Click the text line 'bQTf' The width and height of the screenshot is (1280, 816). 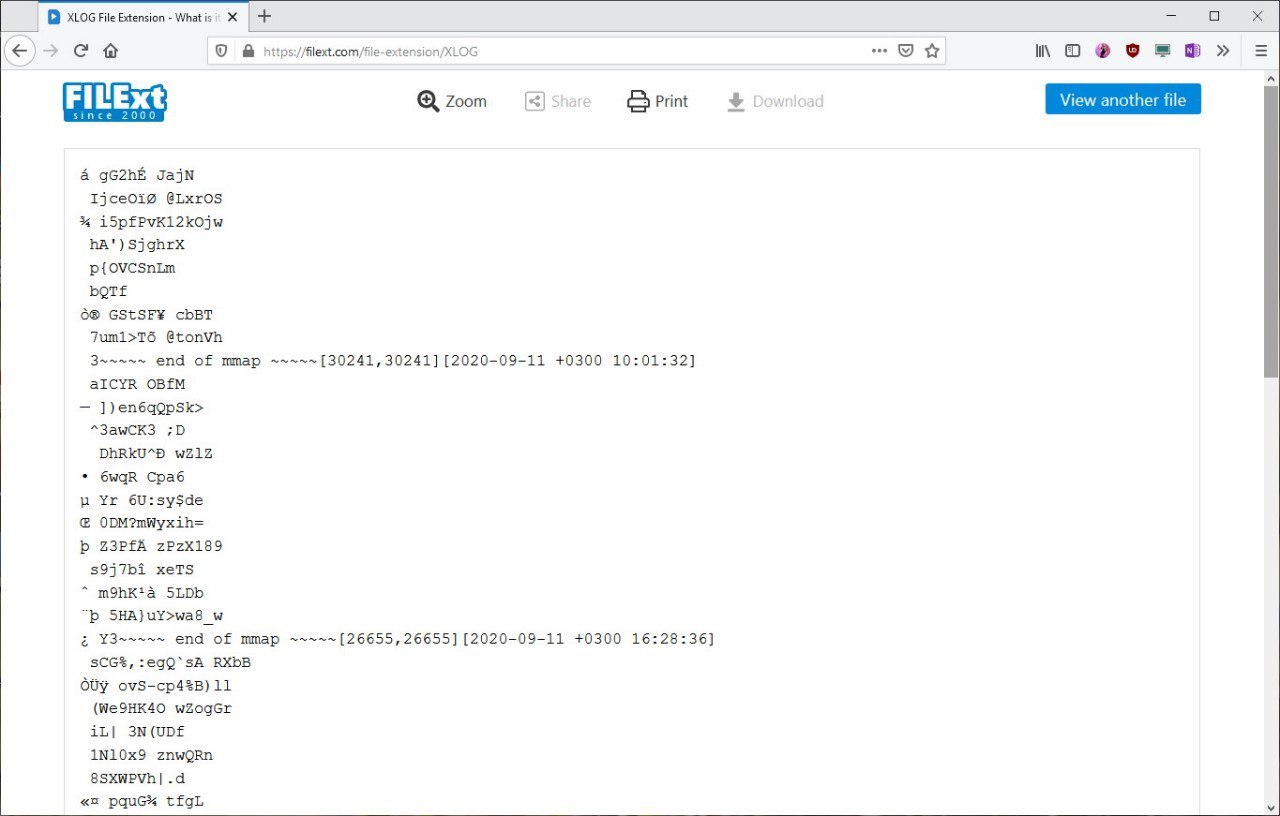pos(109,292)
